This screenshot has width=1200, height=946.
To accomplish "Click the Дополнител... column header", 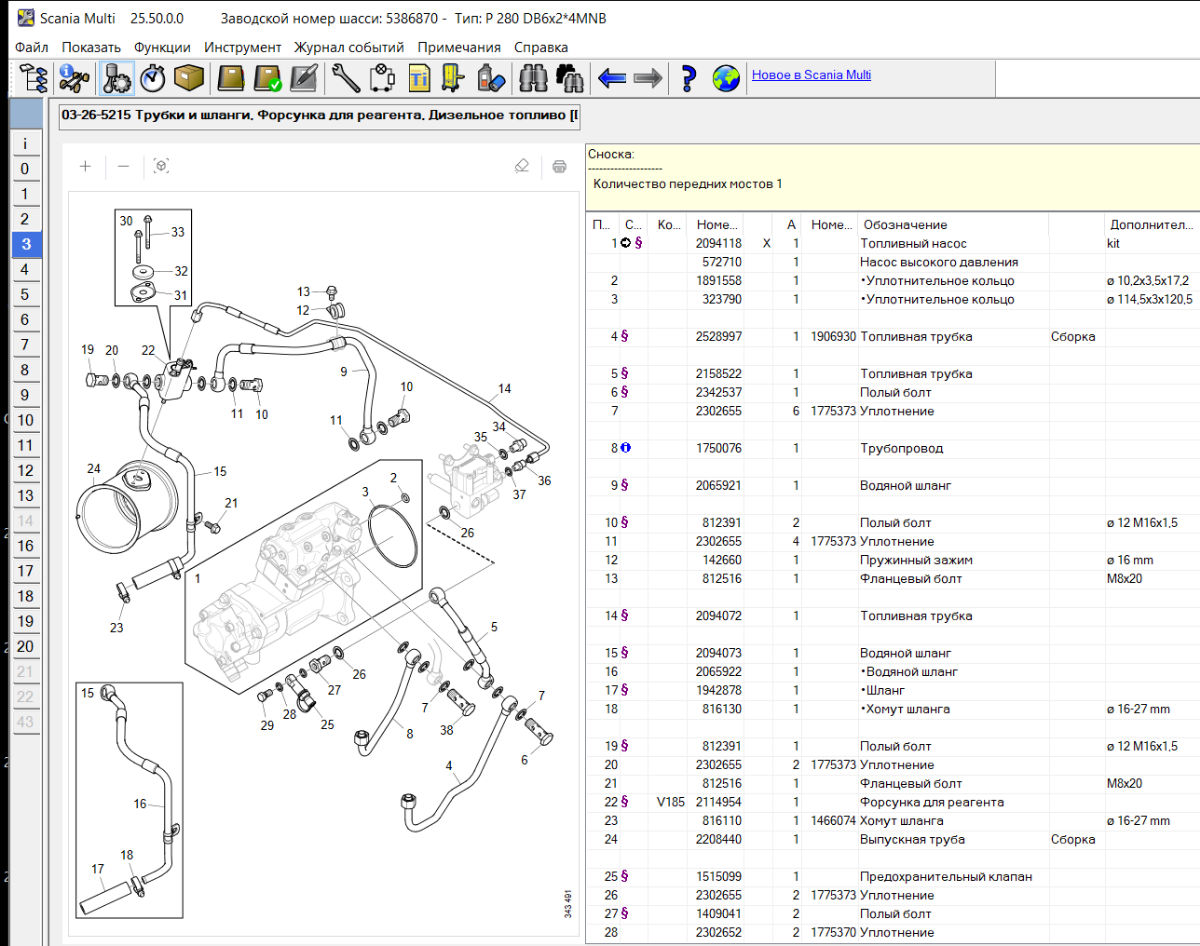I will (1152, 224).
